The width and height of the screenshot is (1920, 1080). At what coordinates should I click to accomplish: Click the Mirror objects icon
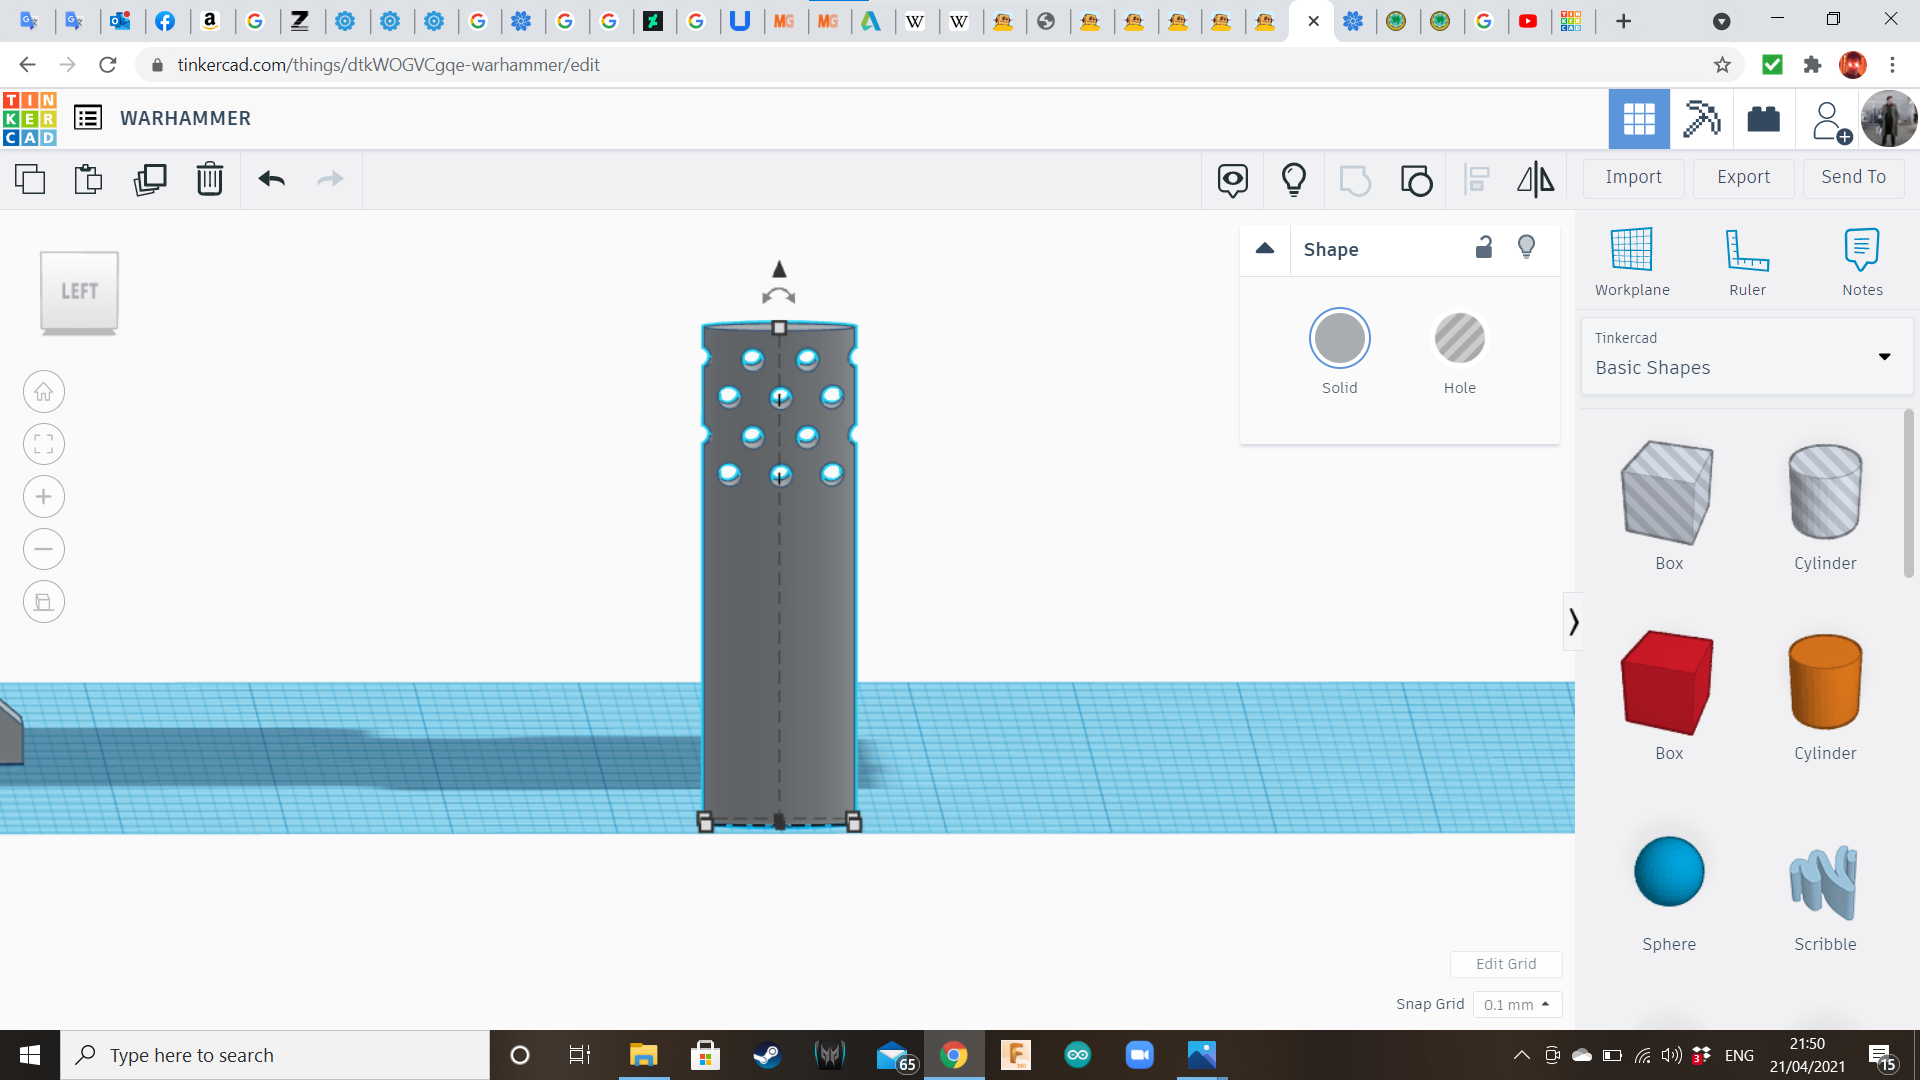[x=1535, y=179]
